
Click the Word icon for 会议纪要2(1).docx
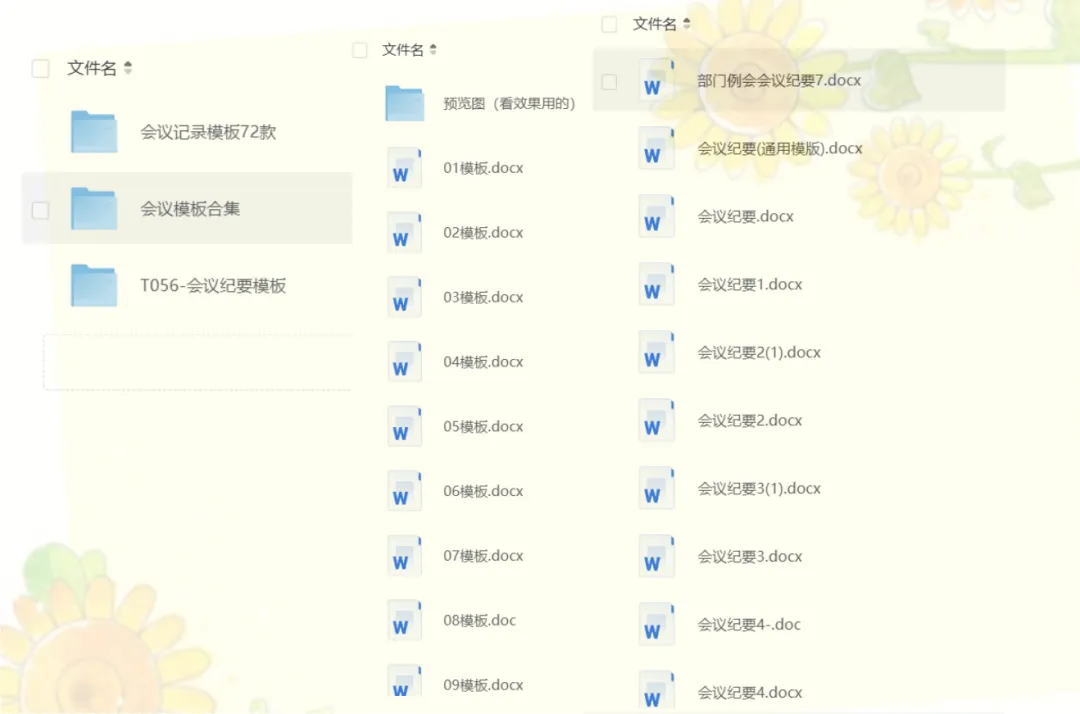coord(656,353)
